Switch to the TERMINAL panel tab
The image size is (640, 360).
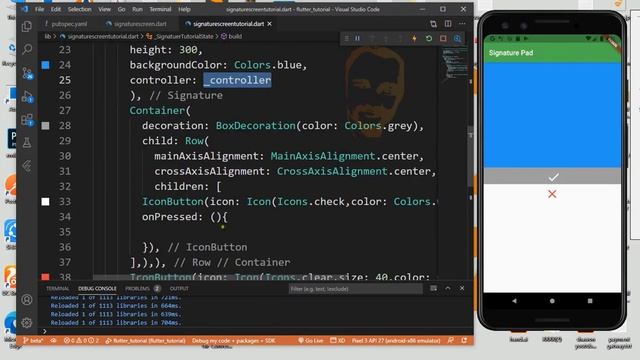click(x=58, y=289)
